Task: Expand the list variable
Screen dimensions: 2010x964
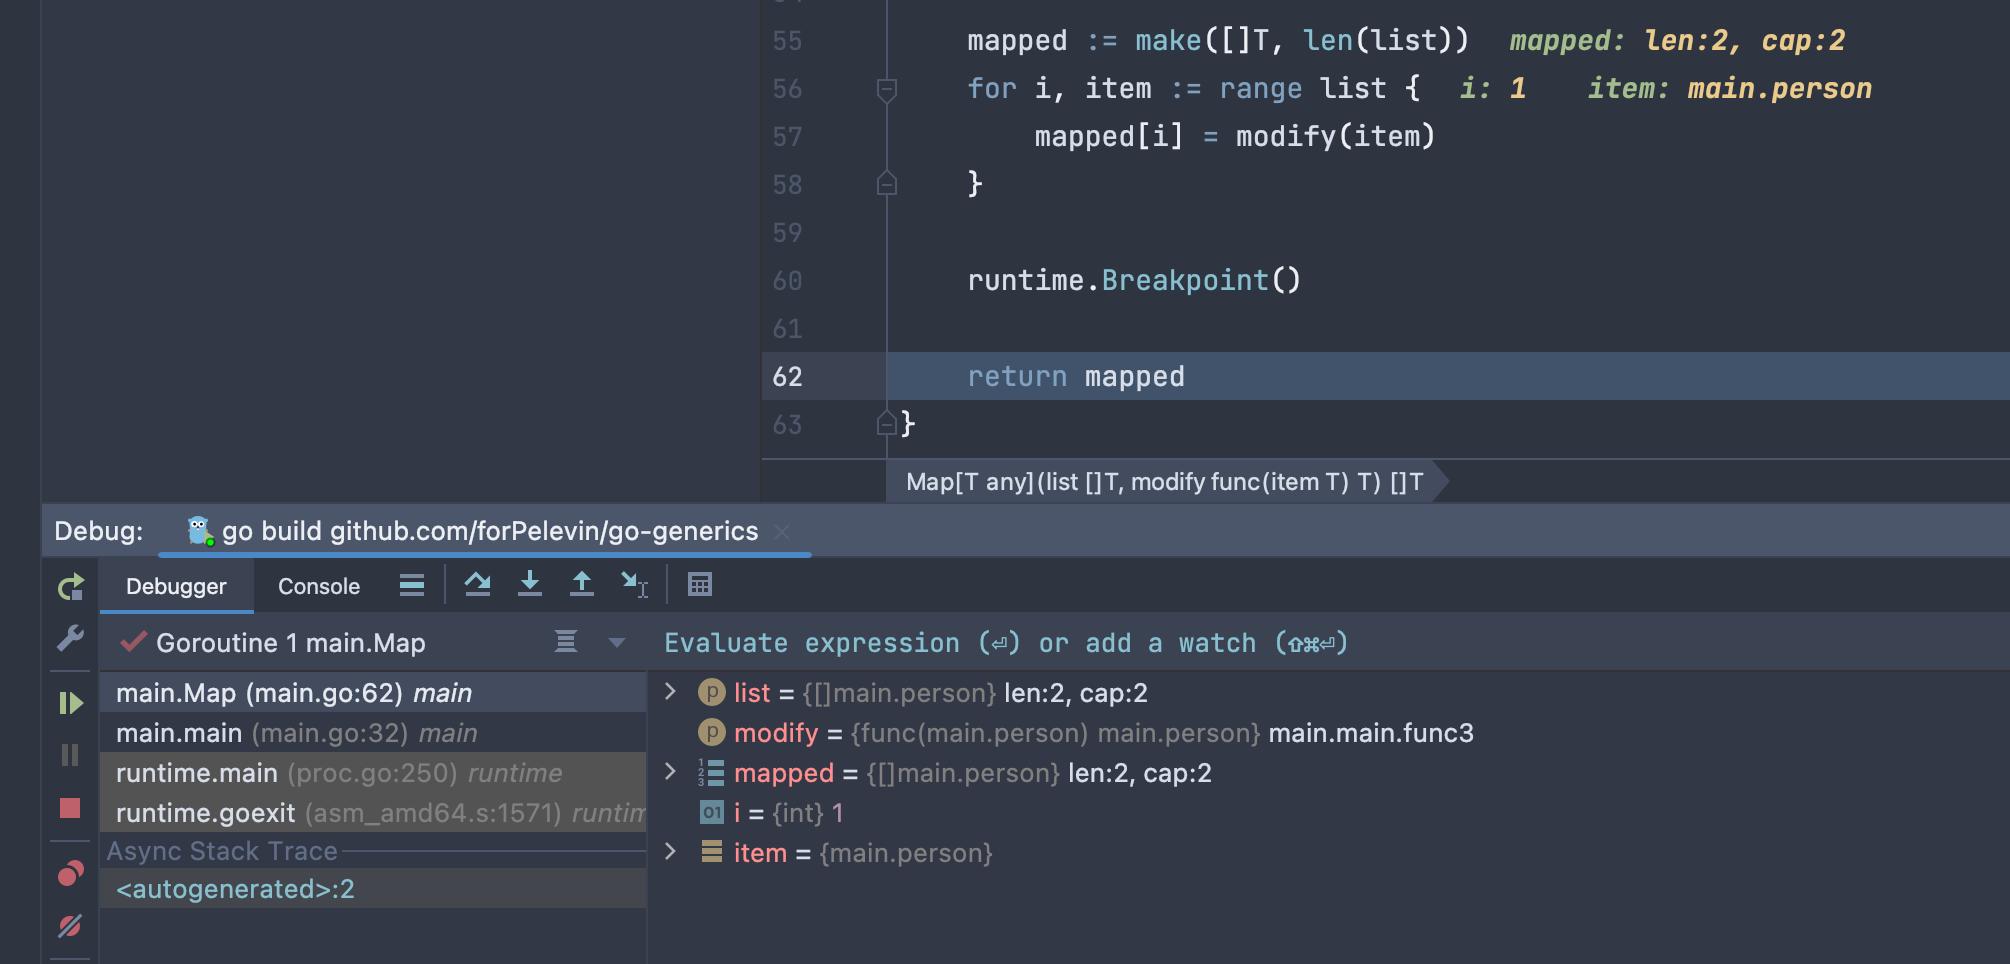Action: [x=671, y=692]
